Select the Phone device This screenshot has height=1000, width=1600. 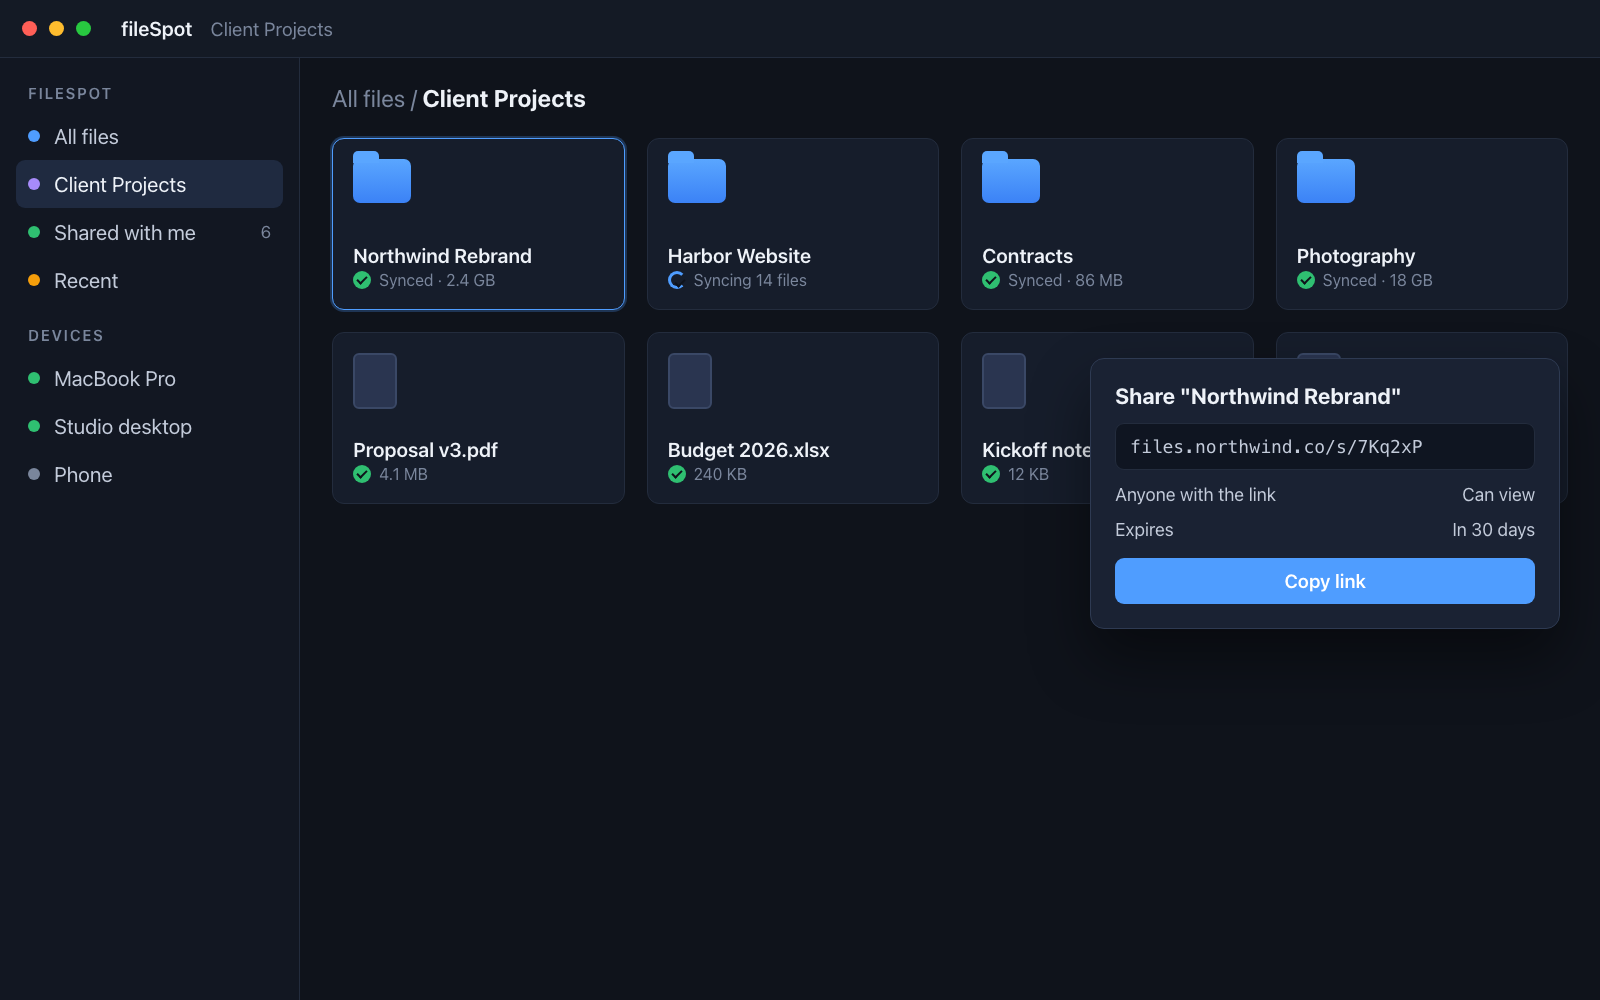coord(149,474)
